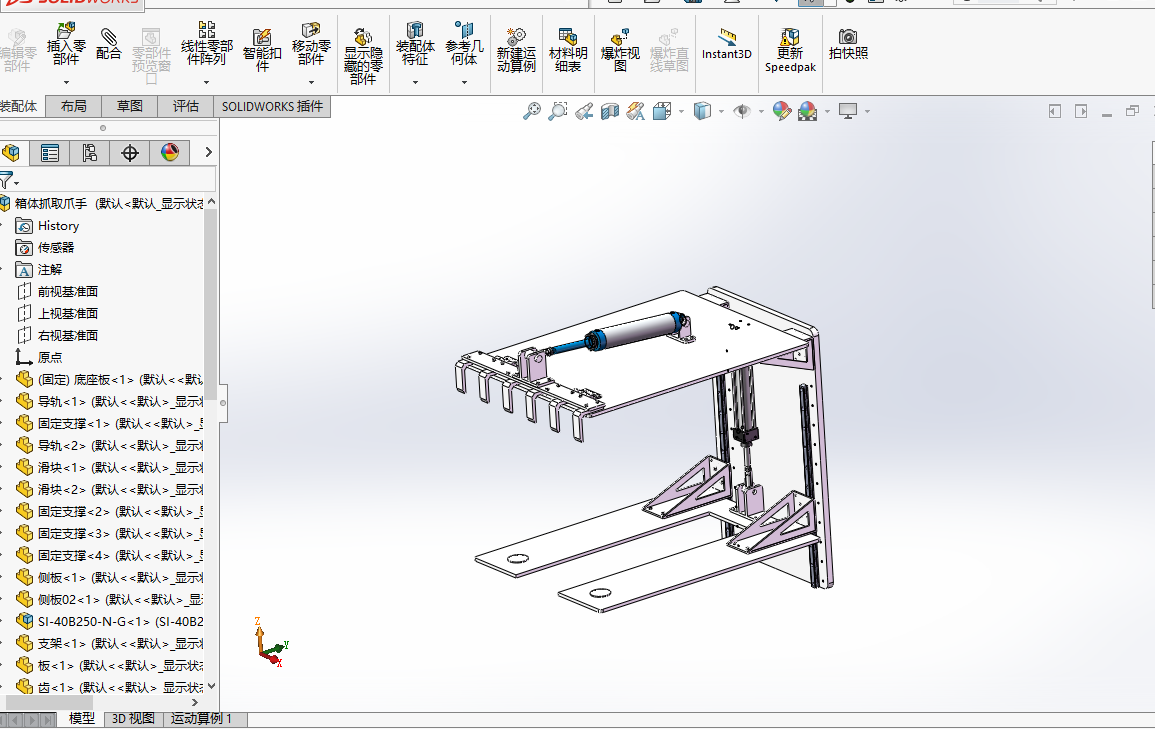Open Bill of Materials (材料明细表) tool
1155x729 pixels.
click(x=568, y=50)
